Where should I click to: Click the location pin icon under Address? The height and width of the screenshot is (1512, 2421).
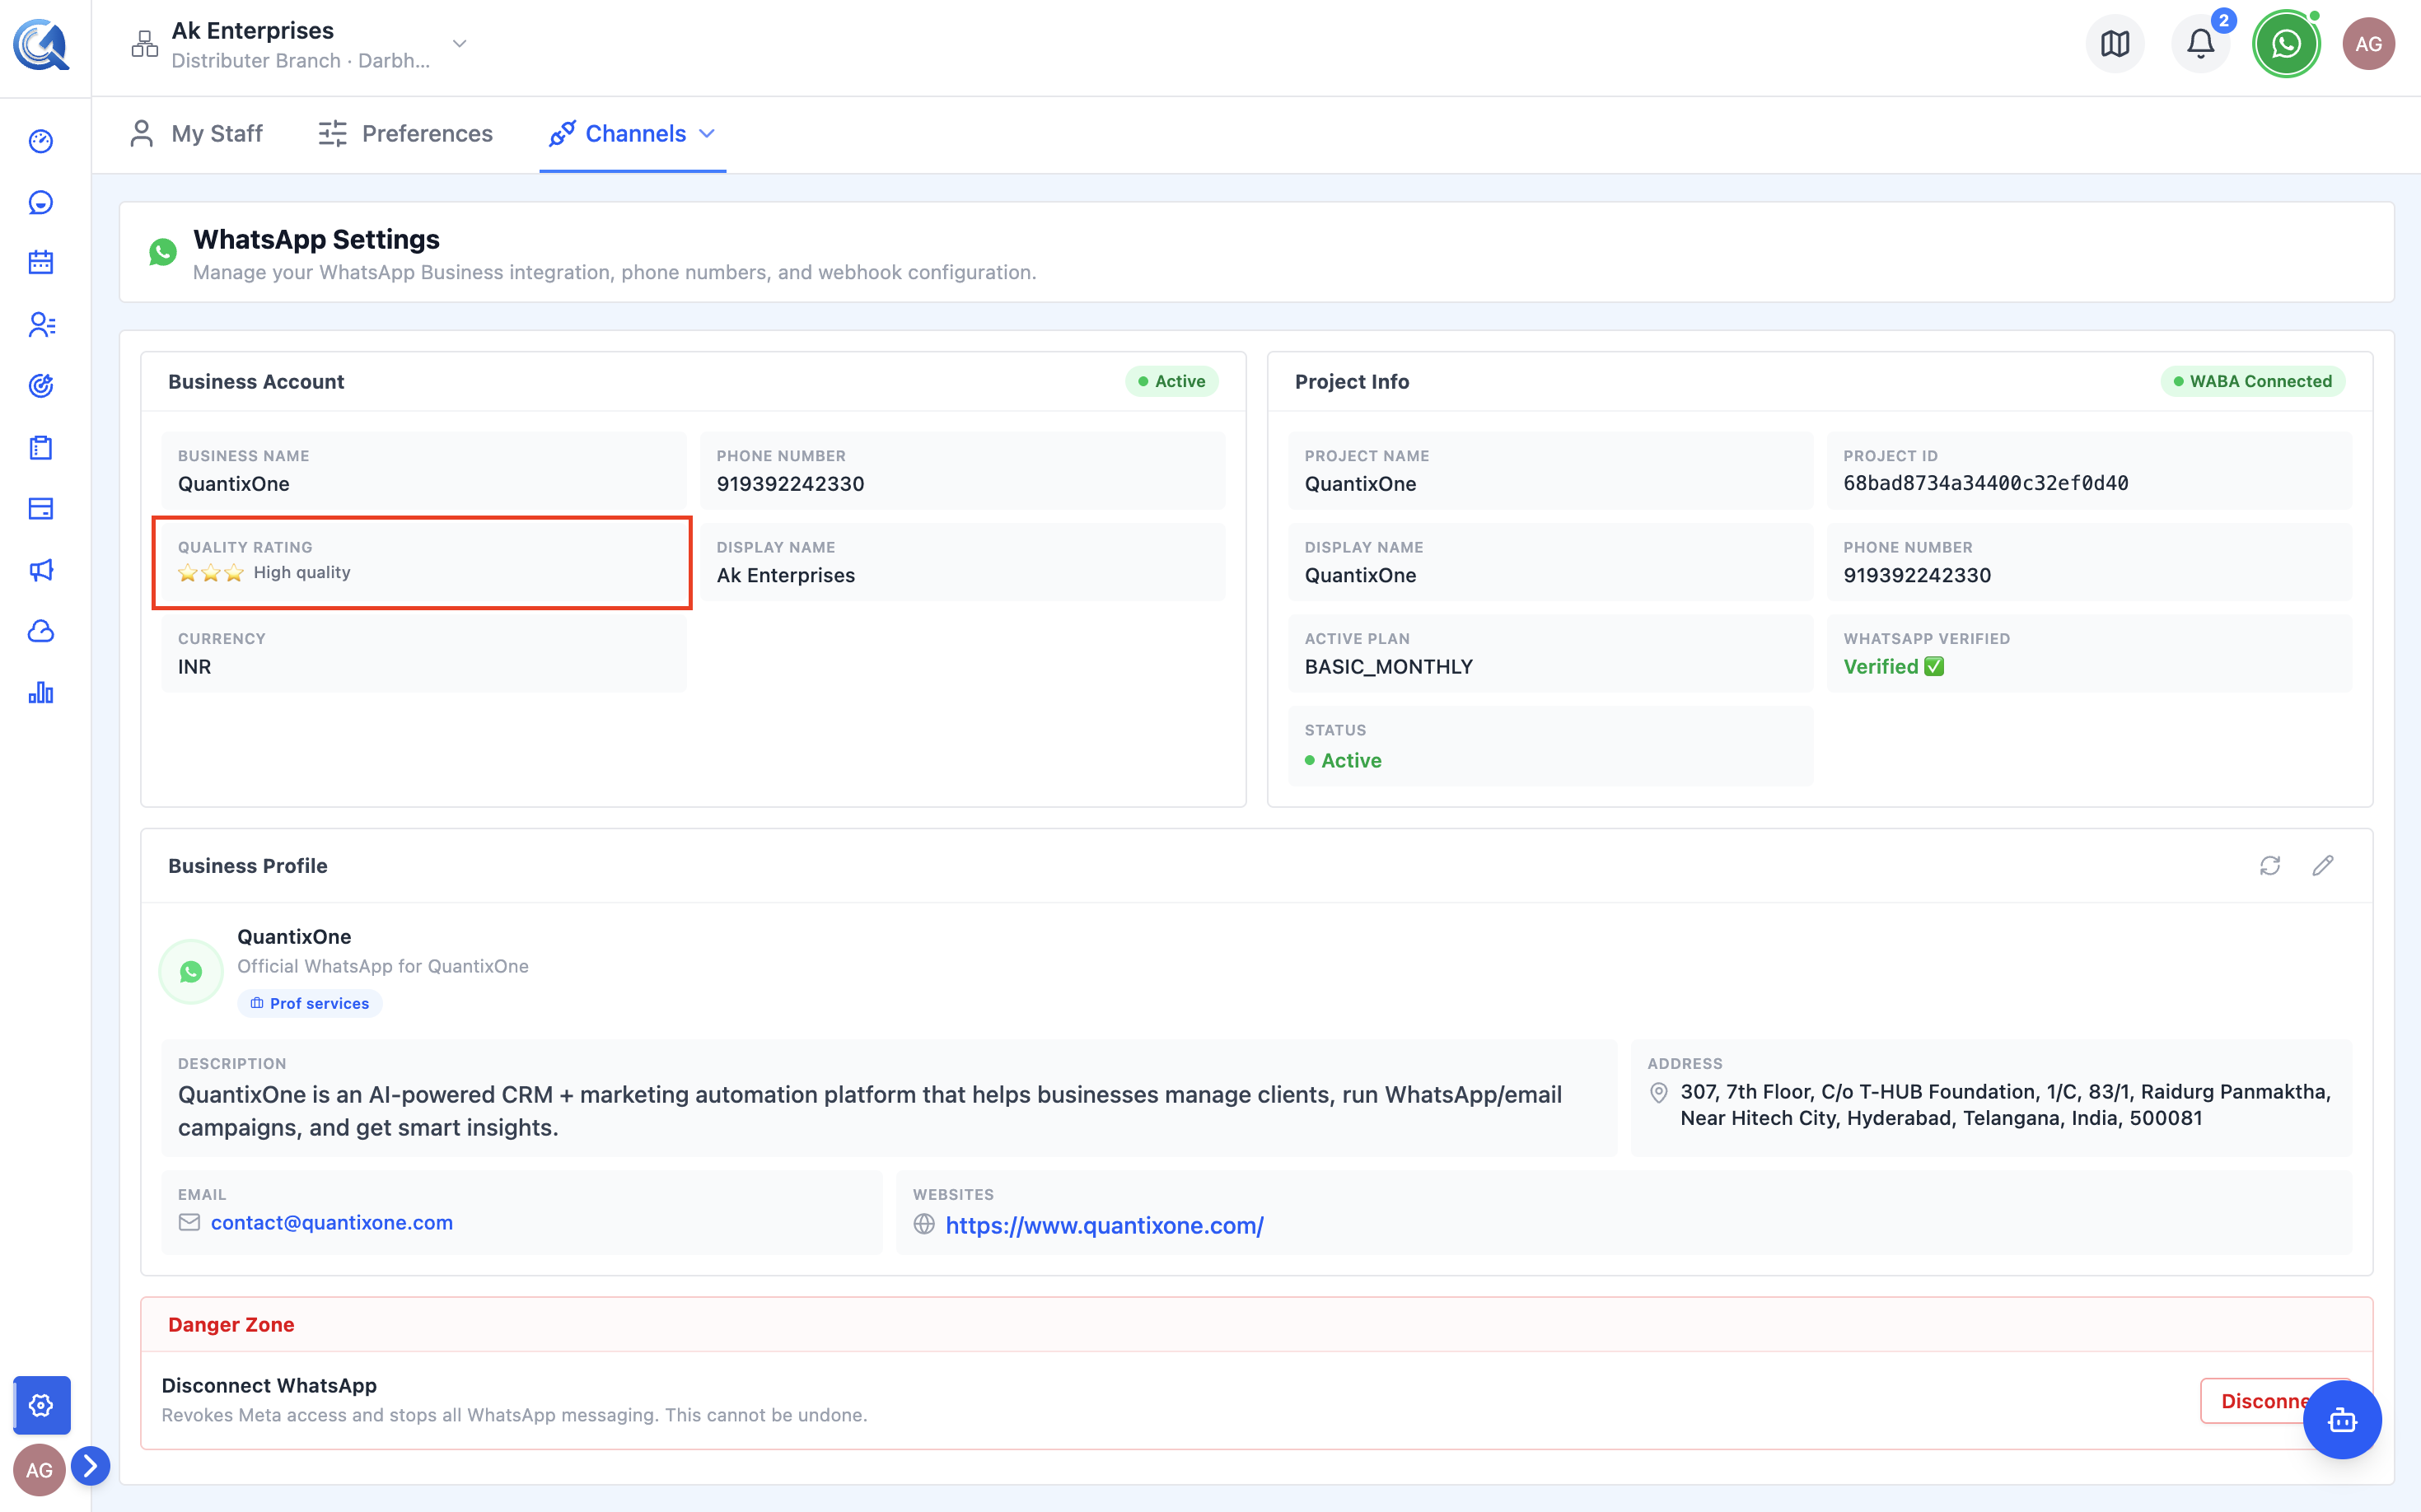click(1658, 1093)
